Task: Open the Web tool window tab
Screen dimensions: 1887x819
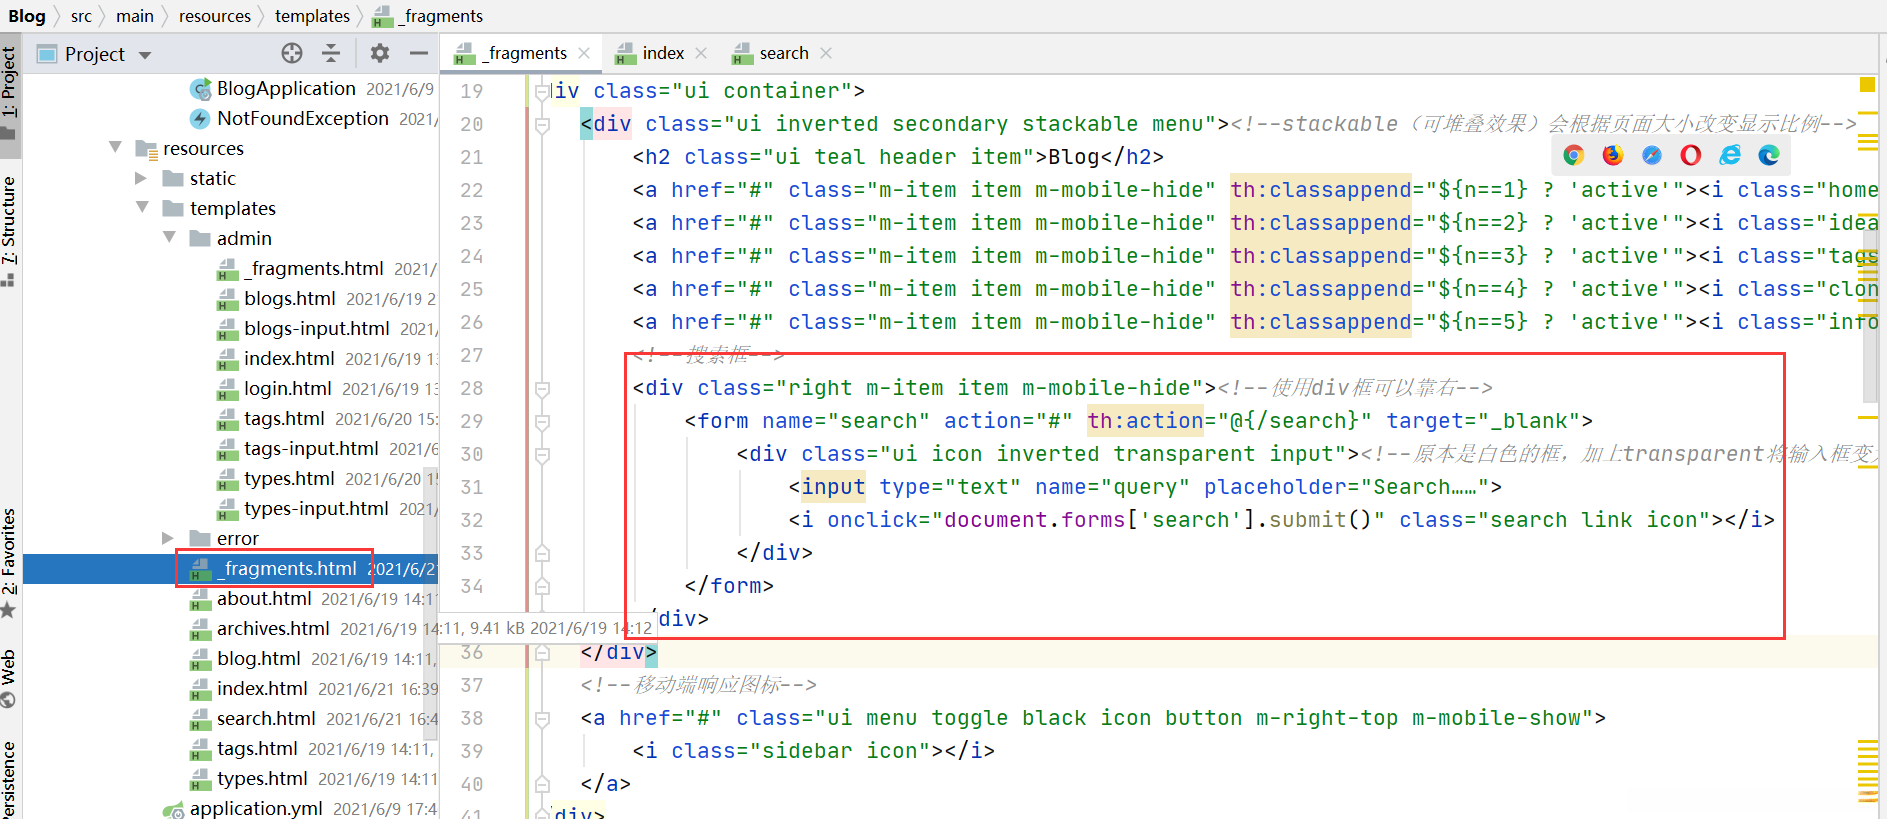Action: click(10, 678)
